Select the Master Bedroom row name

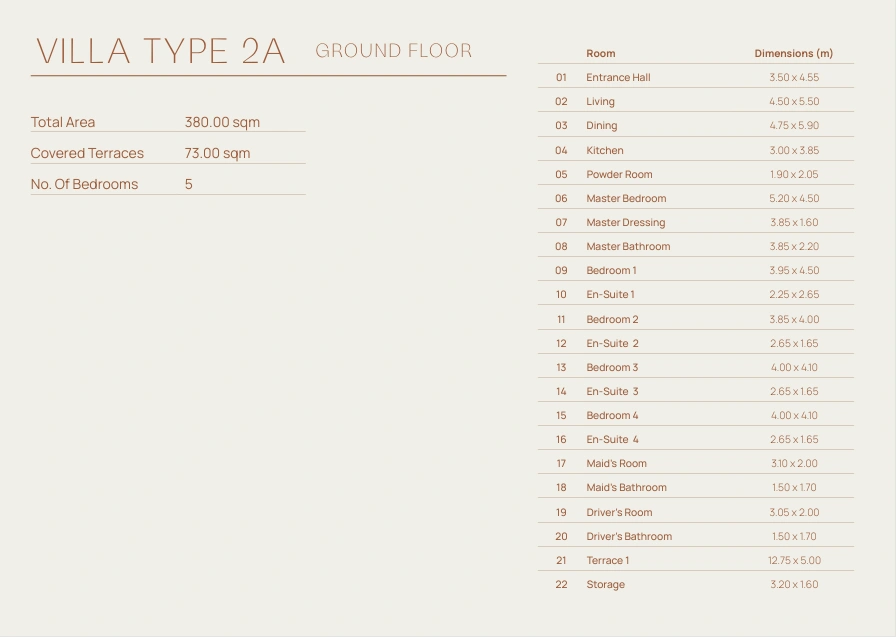[x=626, y=198]
